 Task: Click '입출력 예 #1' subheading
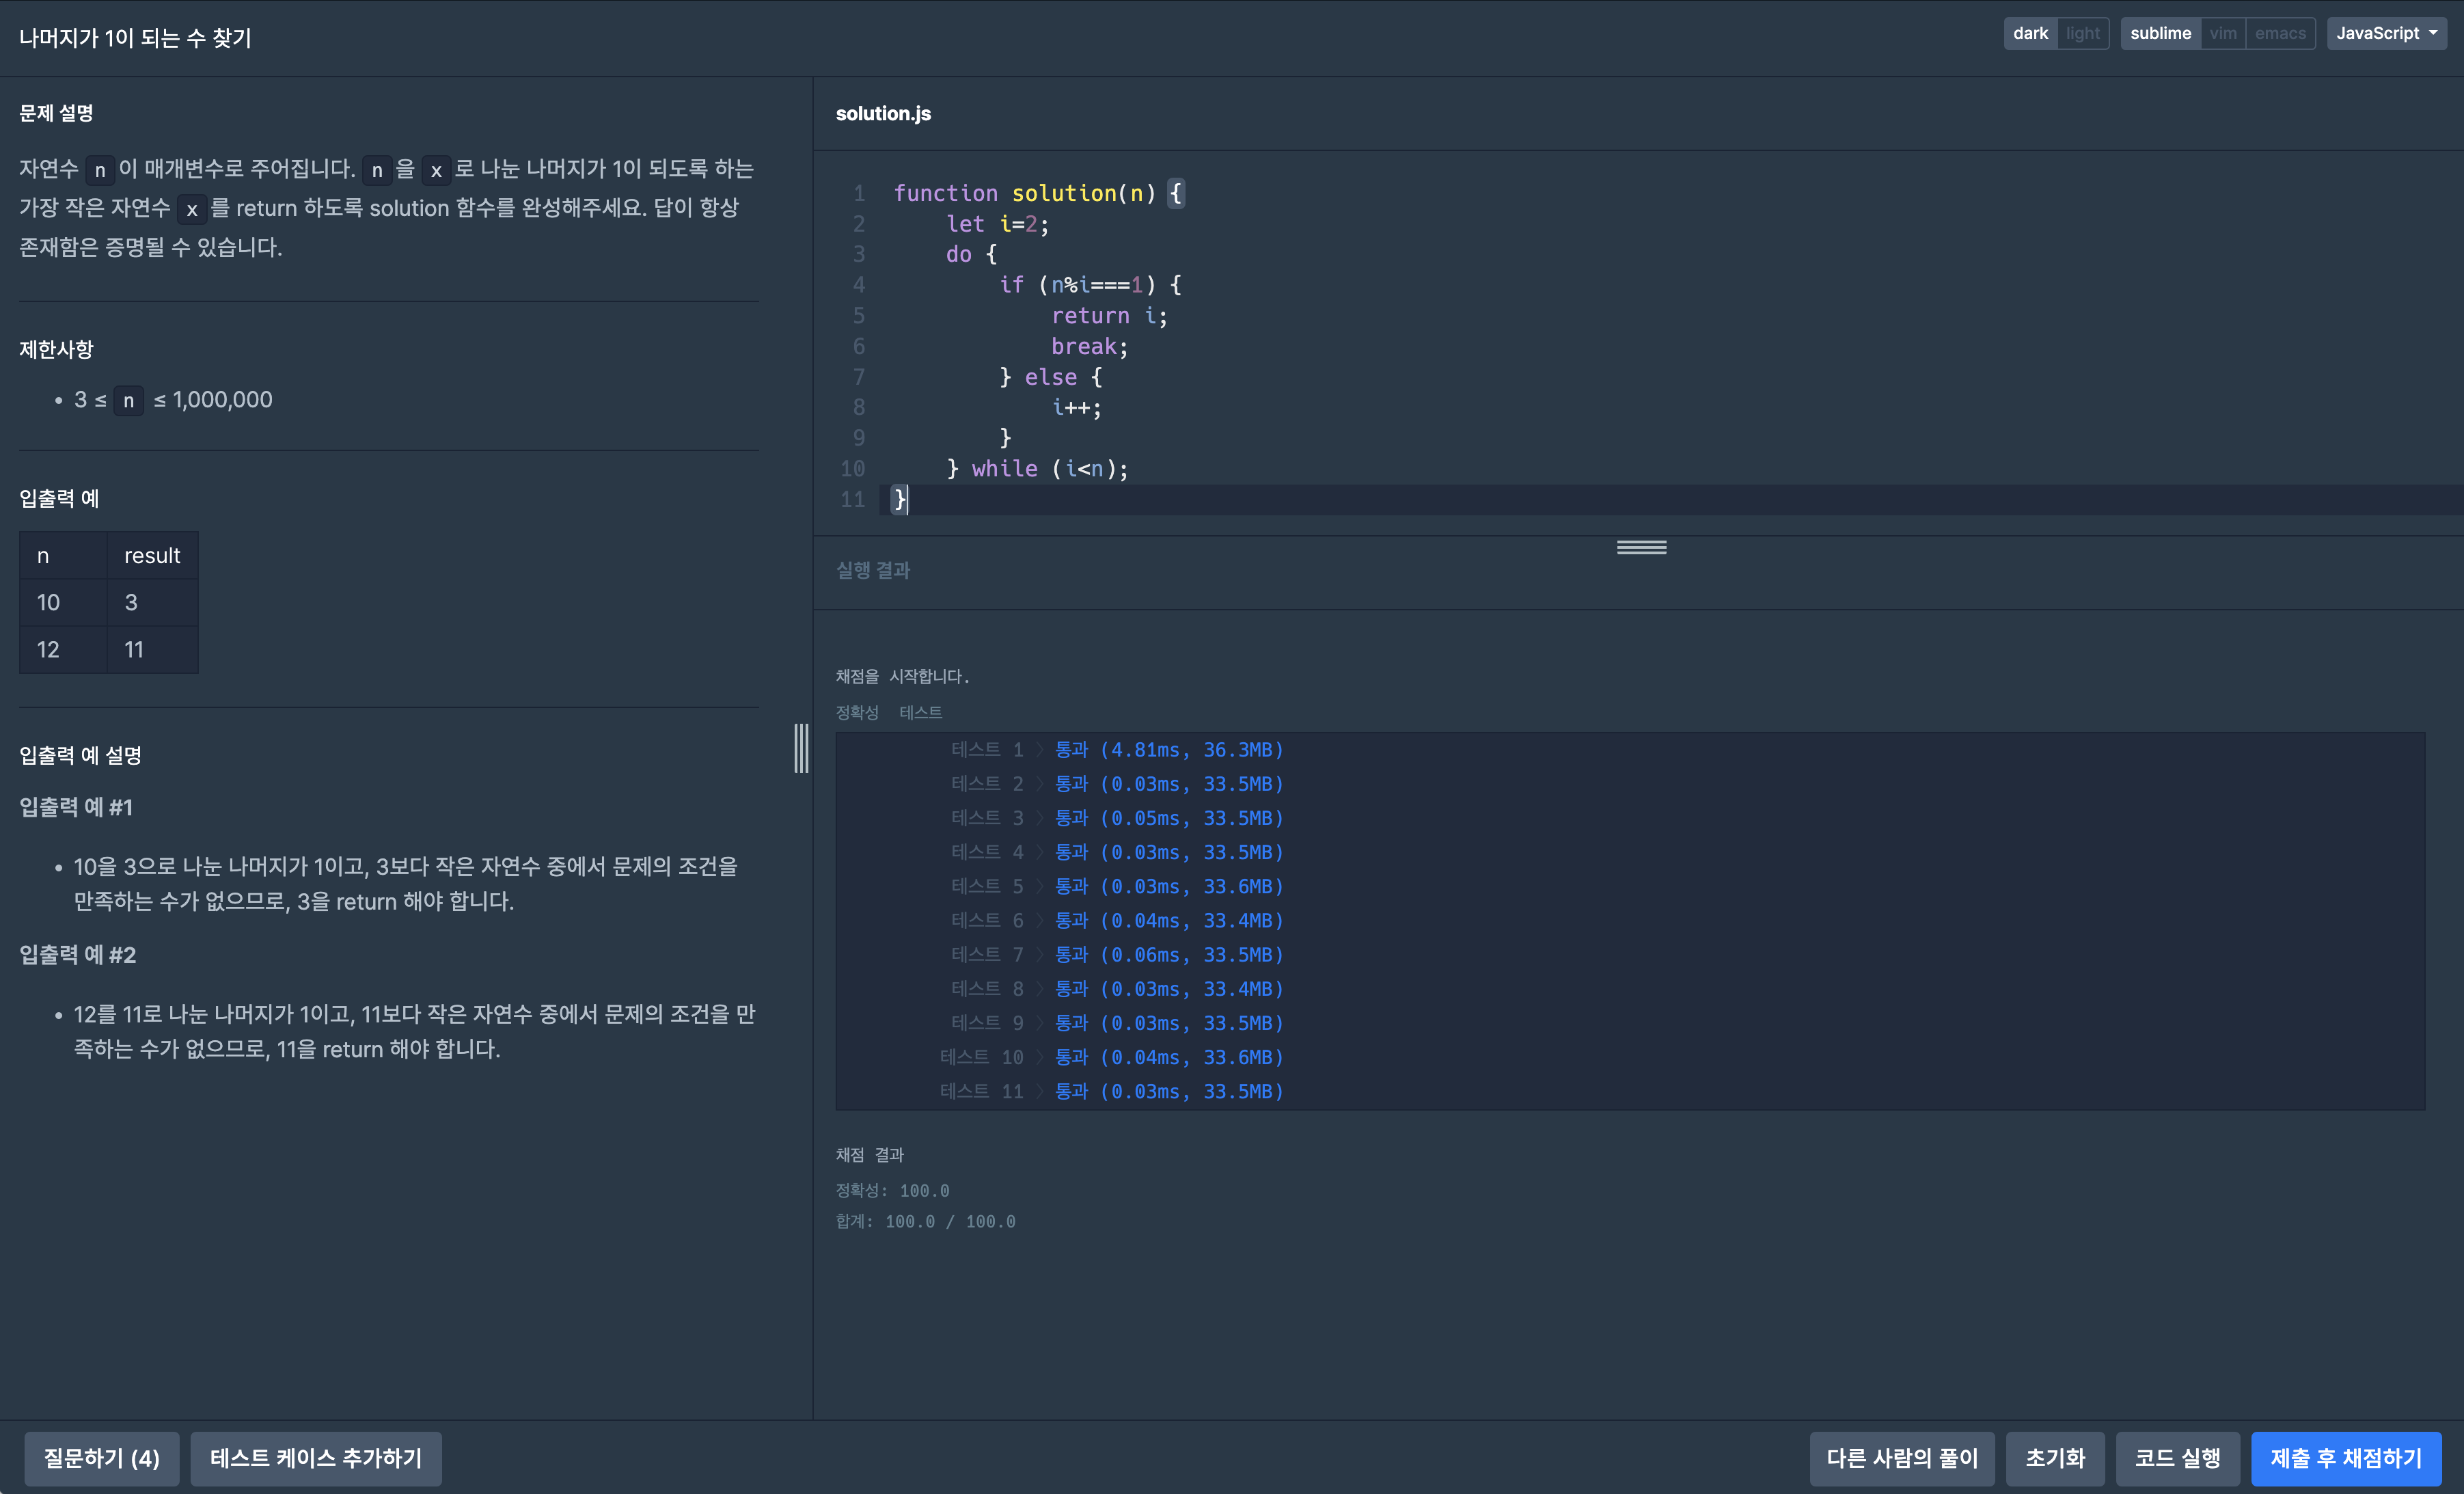(x=76, y=807)
